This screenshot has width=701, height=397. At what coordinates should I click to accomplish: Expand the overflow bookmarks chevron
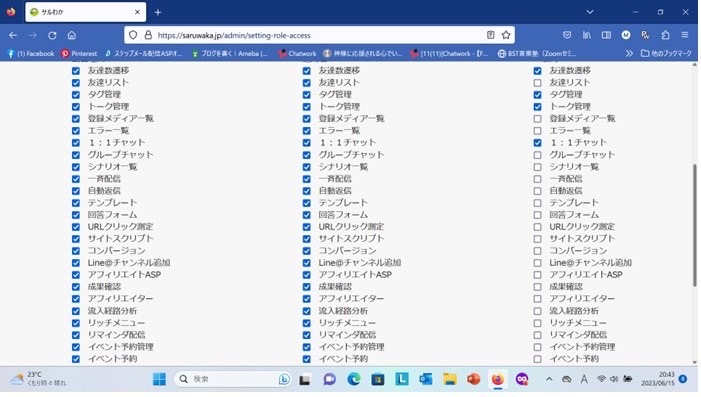(629, 54)
